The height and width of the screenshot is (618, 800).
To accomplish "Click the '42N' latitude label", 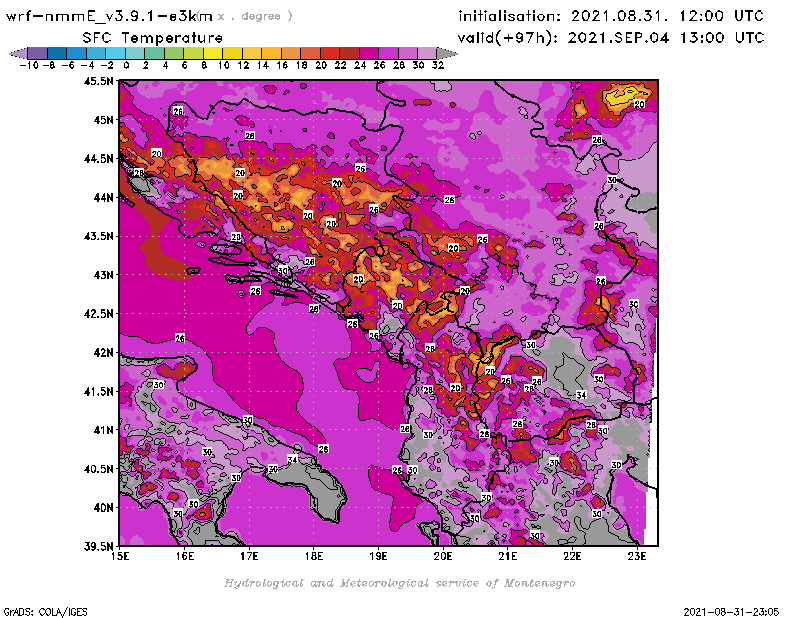I will pyautogui.click(x=103, y=353).
